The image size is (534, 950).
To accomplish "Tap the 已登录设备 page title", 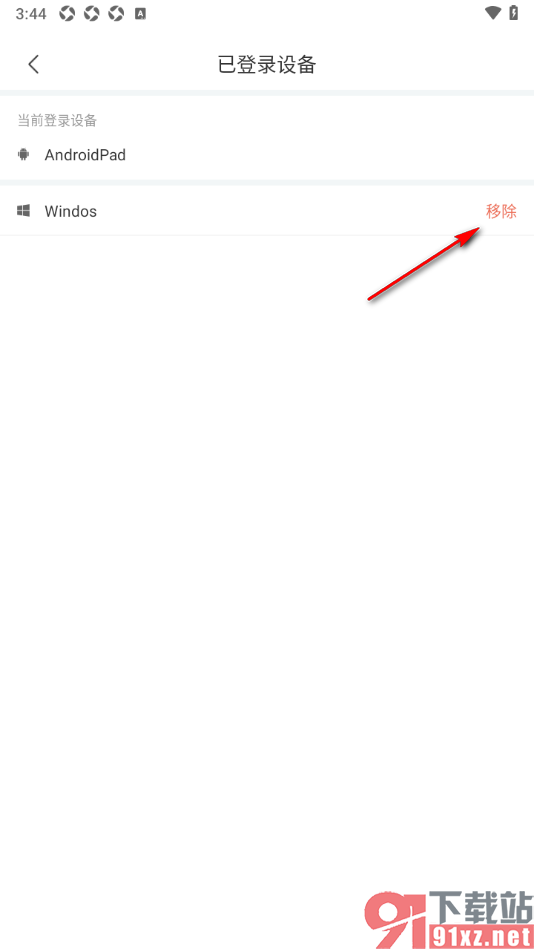I will click(x=267, y=64).
